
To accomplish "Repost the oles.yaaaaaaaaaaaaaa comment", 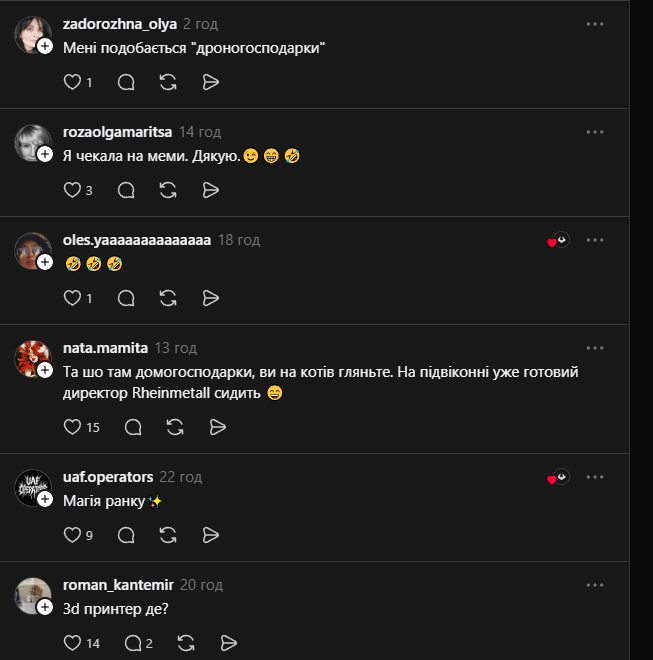I will coord(168,298).
